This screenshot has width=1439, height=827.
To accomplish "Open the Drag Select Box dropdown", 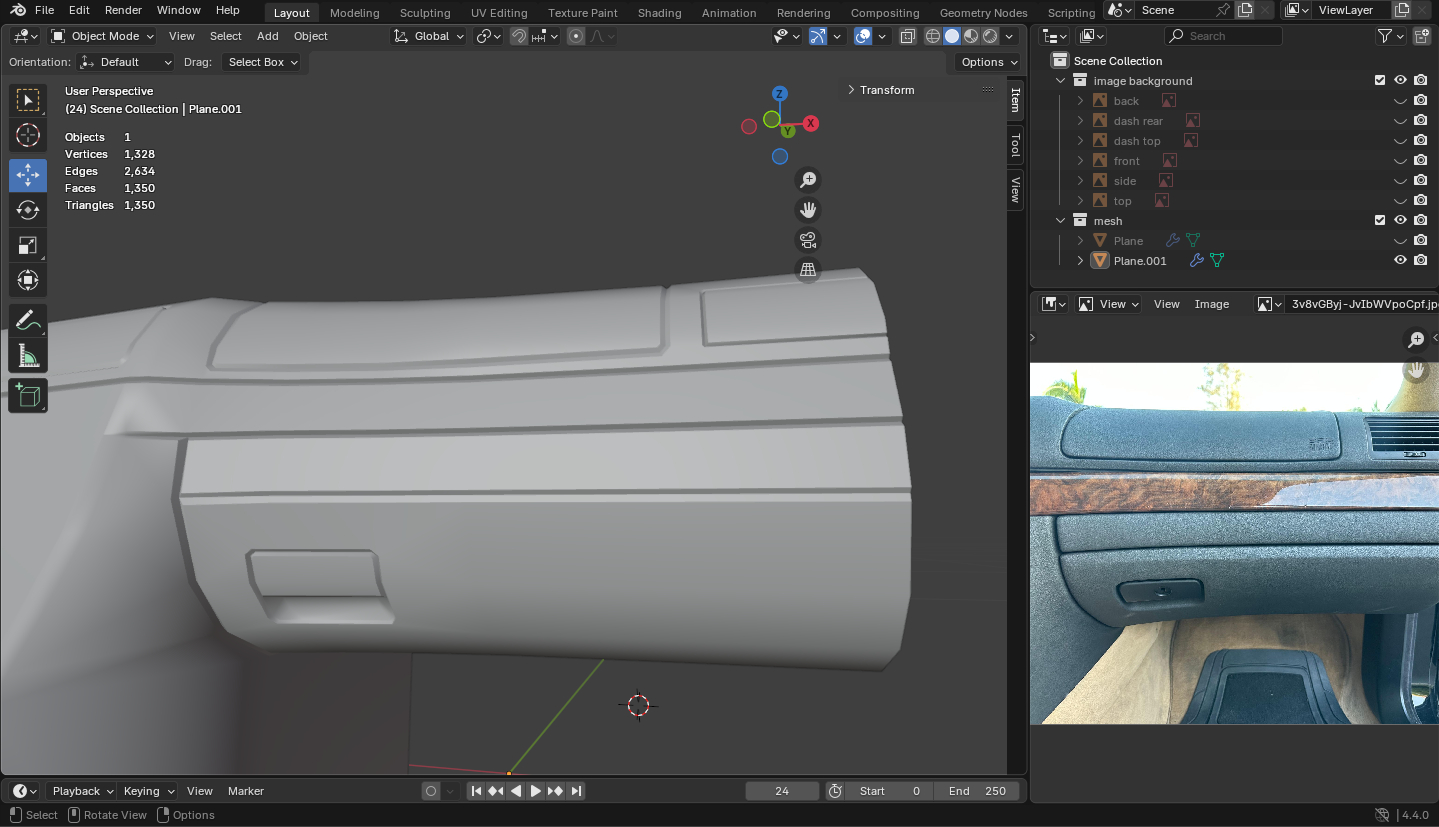I will (261, 62).
